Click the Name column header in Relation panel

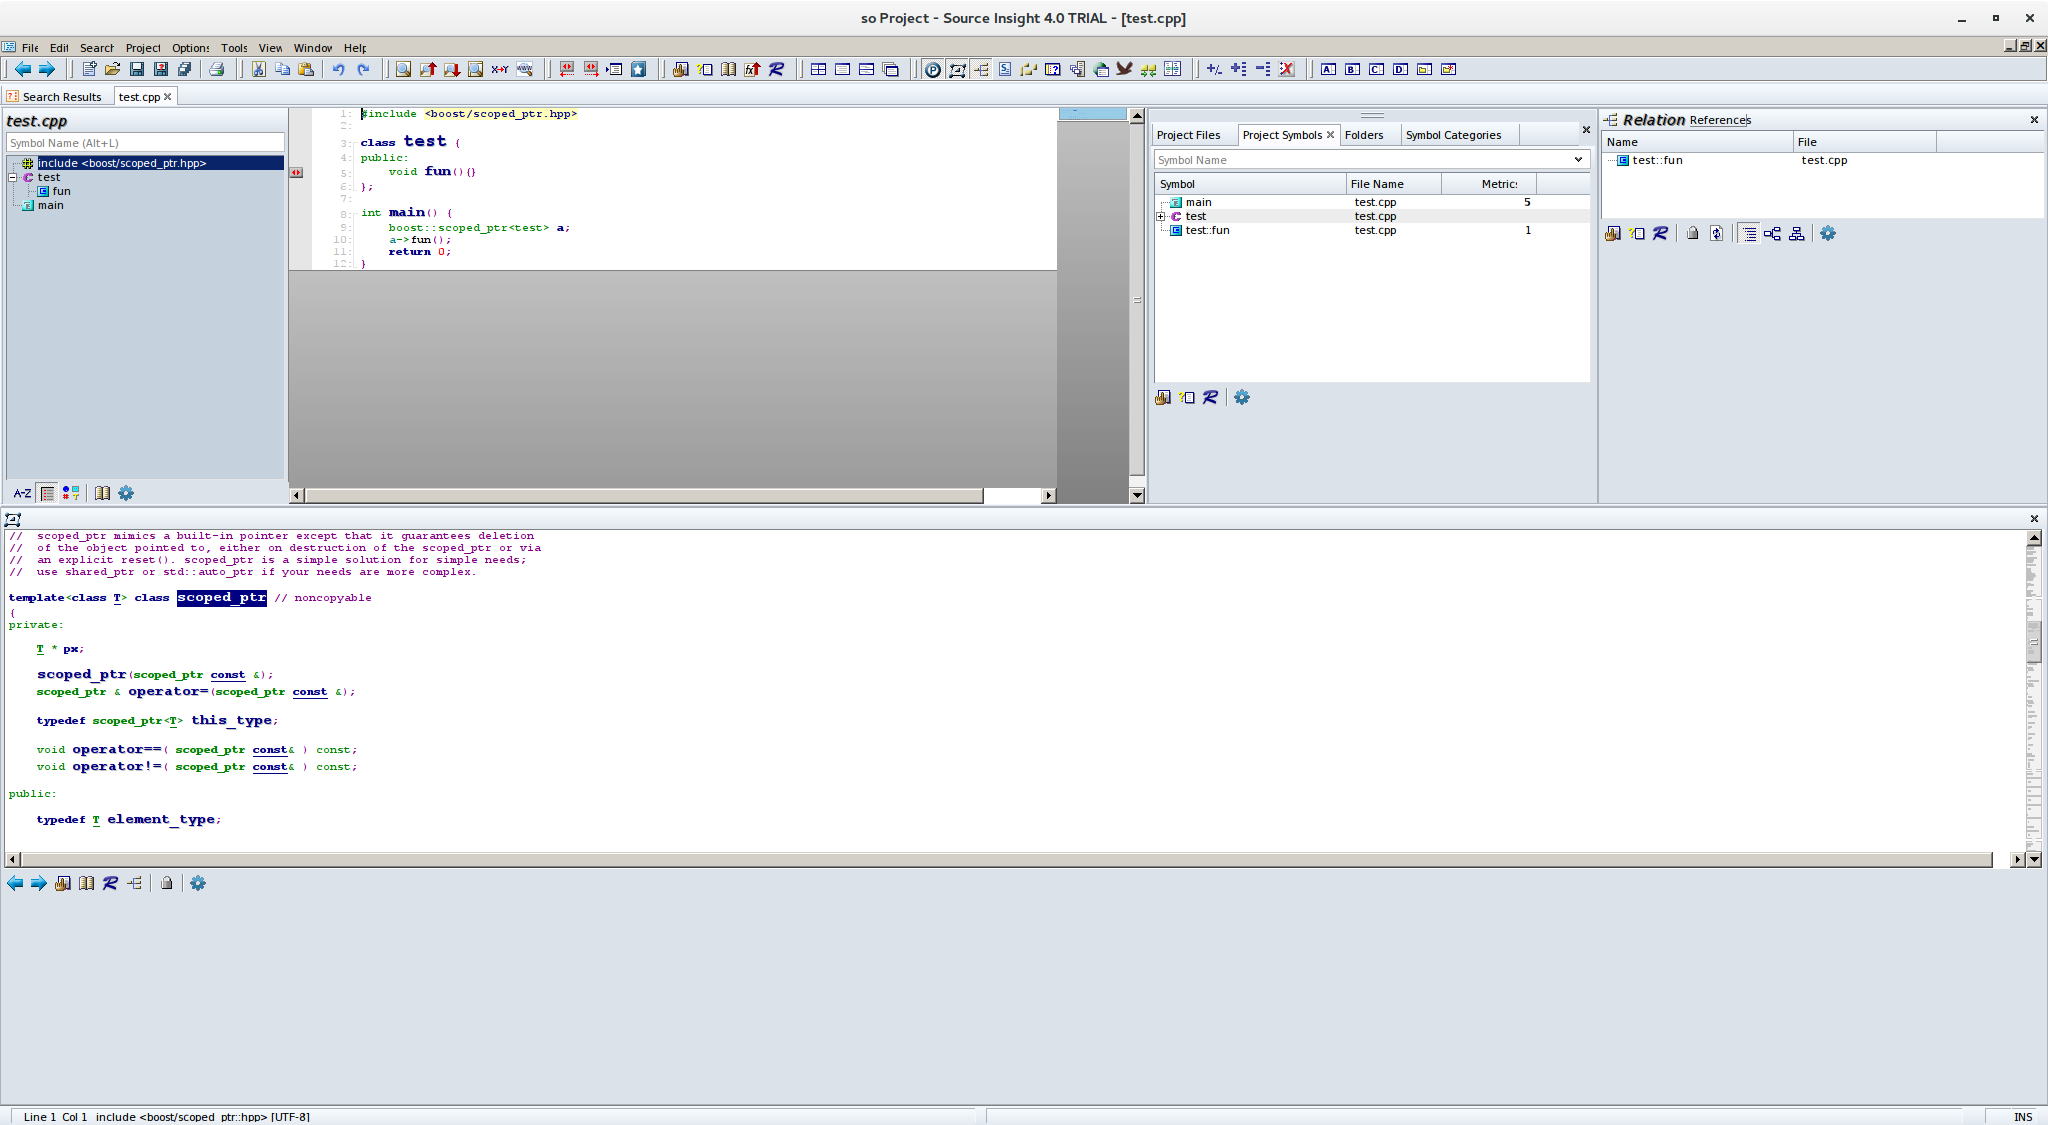[x=1697, y=142]
